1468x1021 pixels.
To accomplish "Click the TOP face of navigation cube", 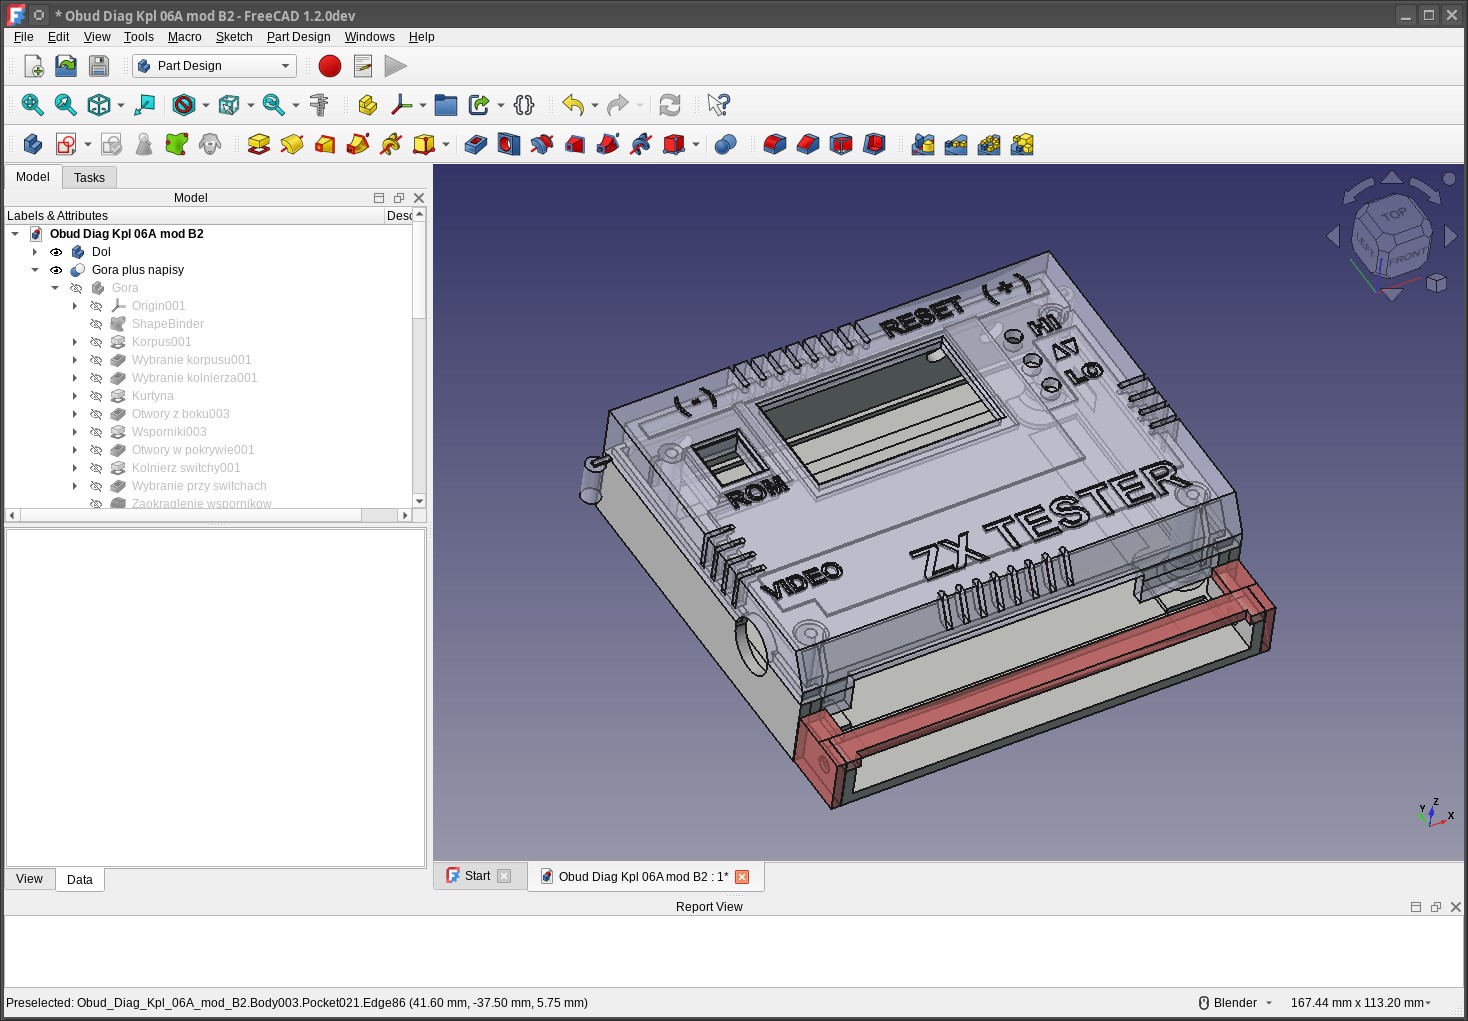I will point(1394,214).
